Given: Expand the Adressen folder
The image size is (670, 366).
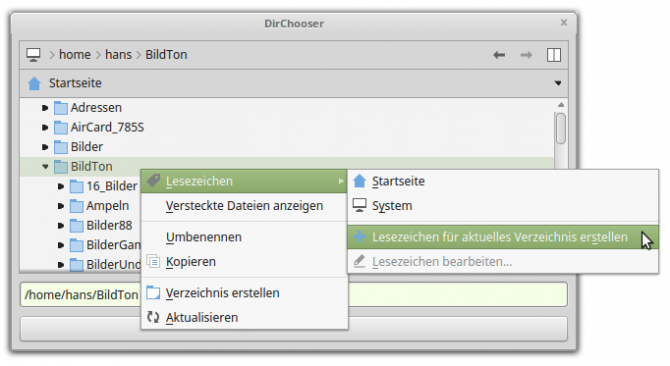Looking at the screenshot, I should pos(45,108).
